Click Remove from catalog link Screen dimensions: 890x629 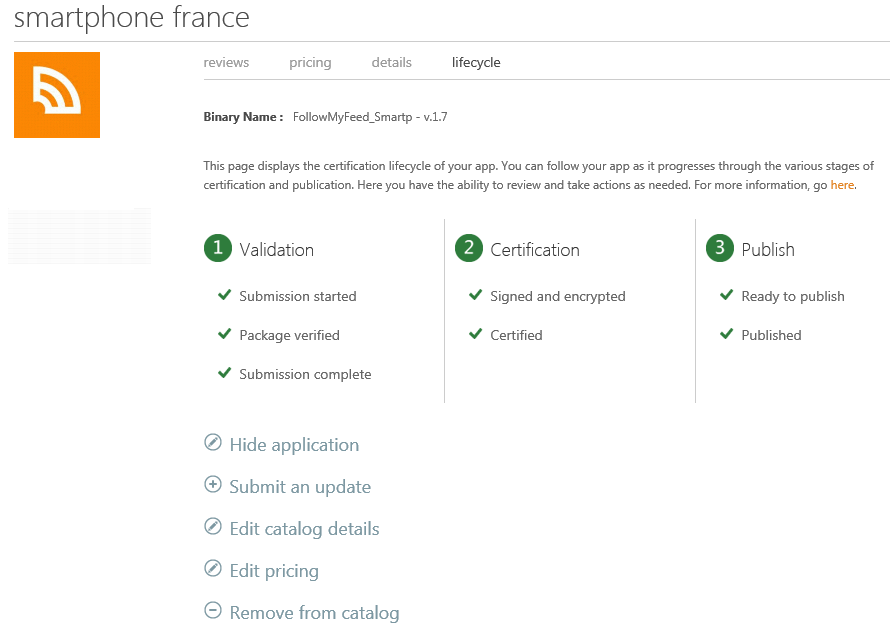(x=314, y=613)
